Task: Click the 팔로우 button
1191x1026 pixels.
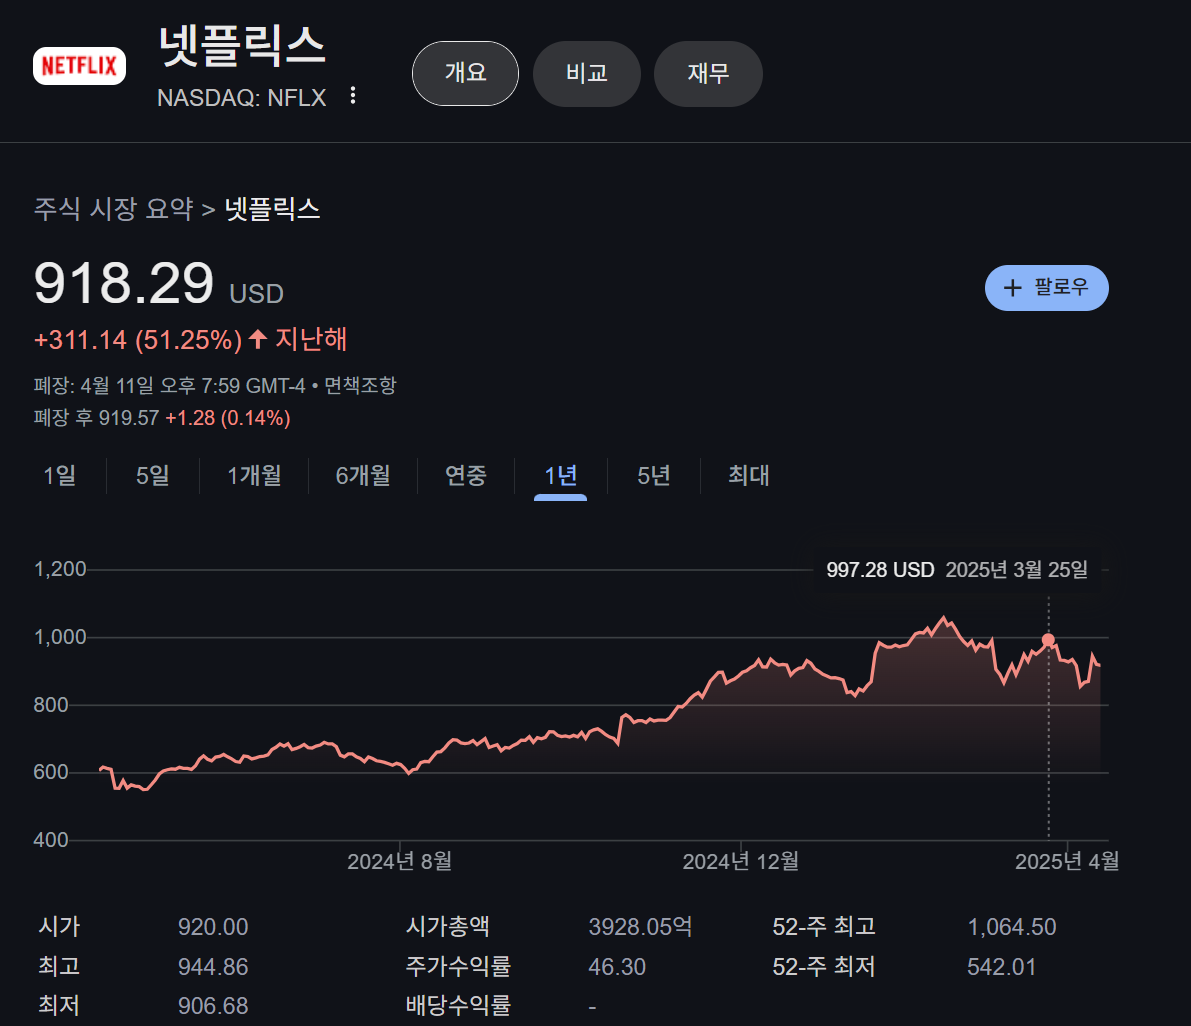Action: pyautogui.click(x=1047, y=288)
